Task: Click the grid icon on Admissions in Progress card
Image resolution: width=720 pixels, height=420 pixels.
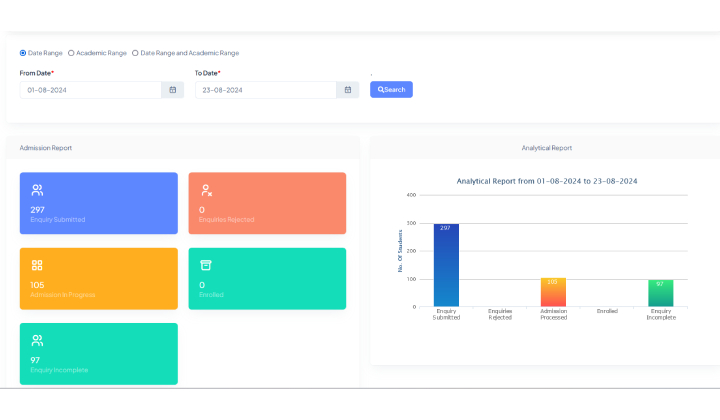Action: click(x=37, y=265)
